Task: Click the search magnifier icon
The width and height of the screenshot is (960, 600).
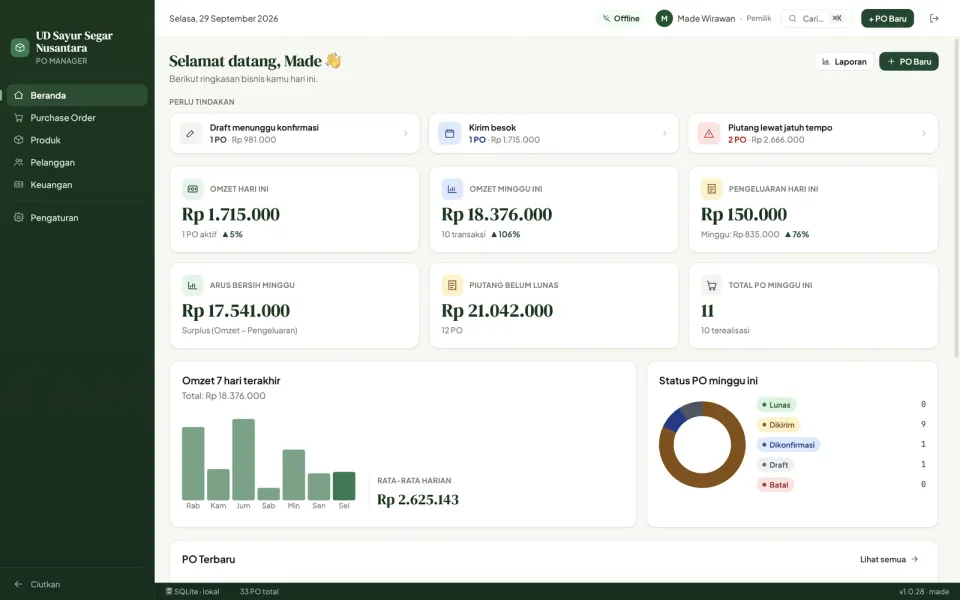Action: [x=792, y=18]
